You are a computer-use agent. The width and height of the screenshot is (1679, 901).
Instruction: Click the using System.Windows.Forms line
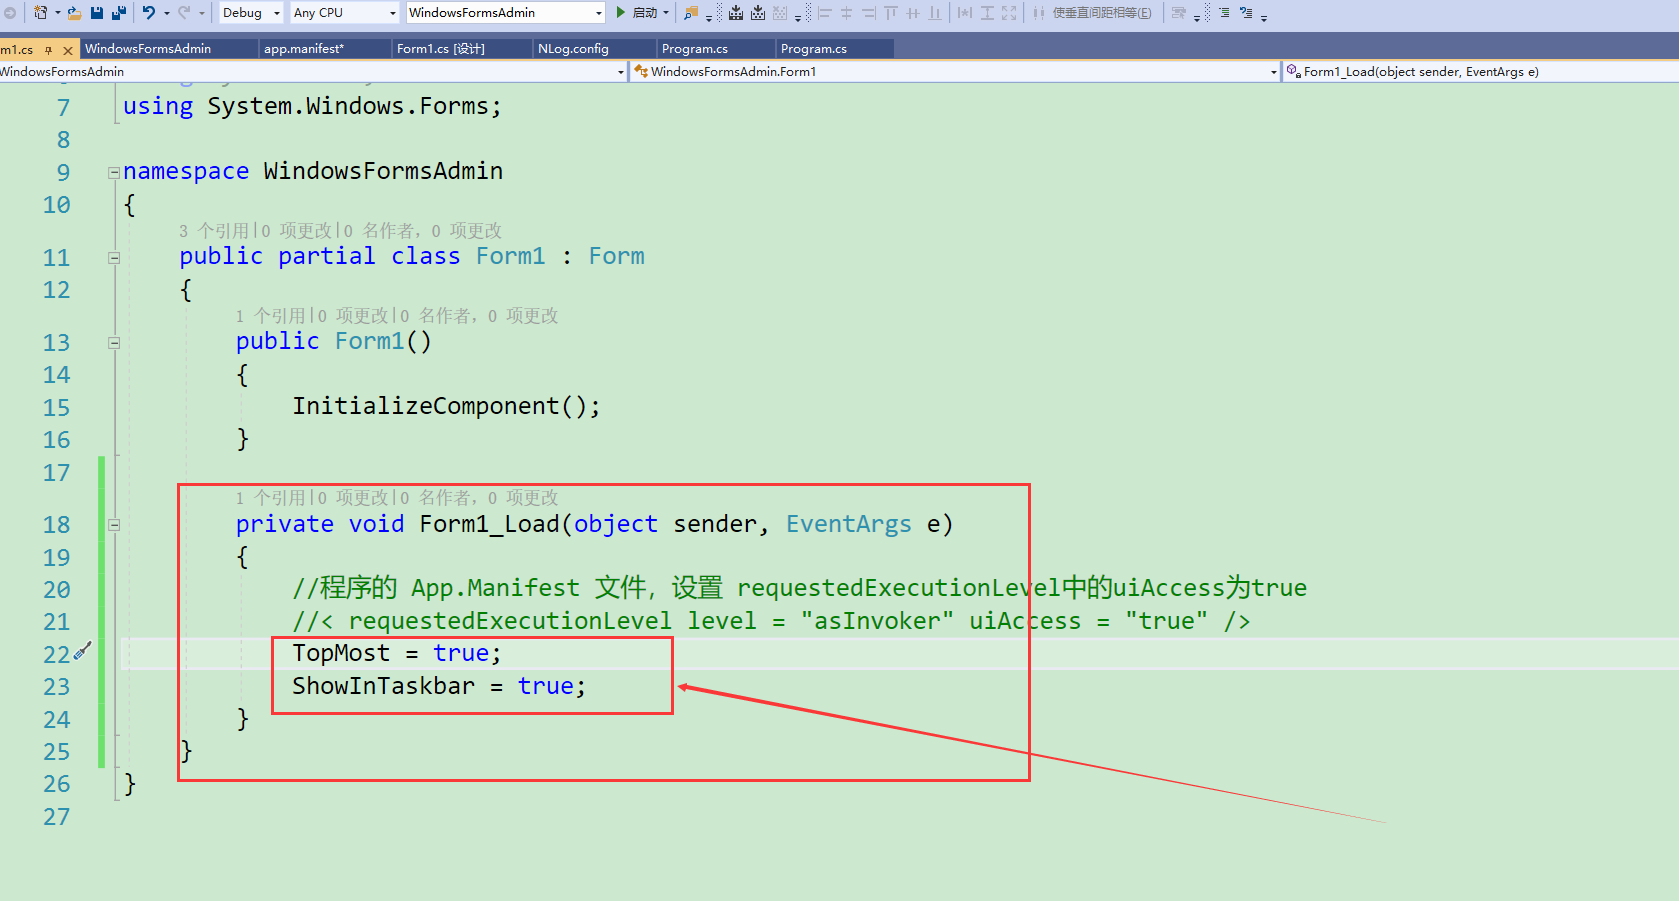(312, 106)
